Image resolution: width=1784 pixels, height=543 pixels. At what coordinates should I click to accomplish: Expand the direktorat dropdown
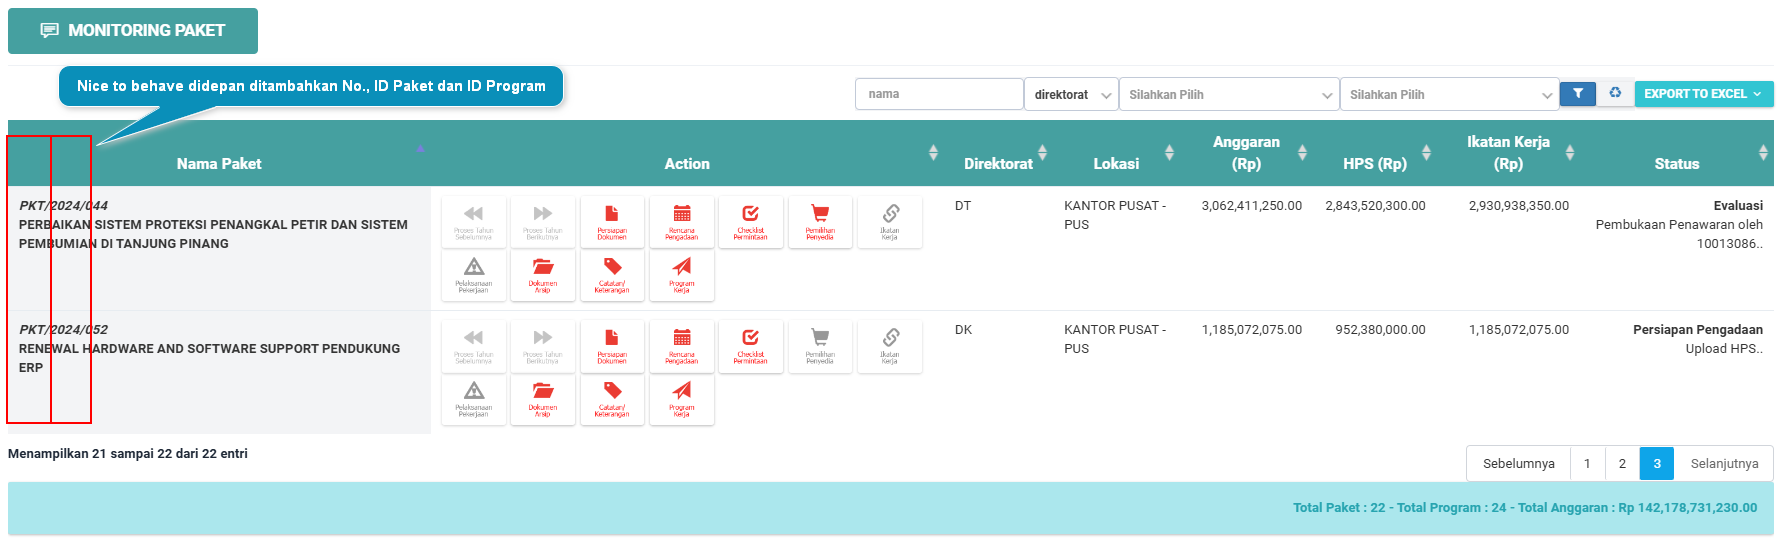(1071, 95)
